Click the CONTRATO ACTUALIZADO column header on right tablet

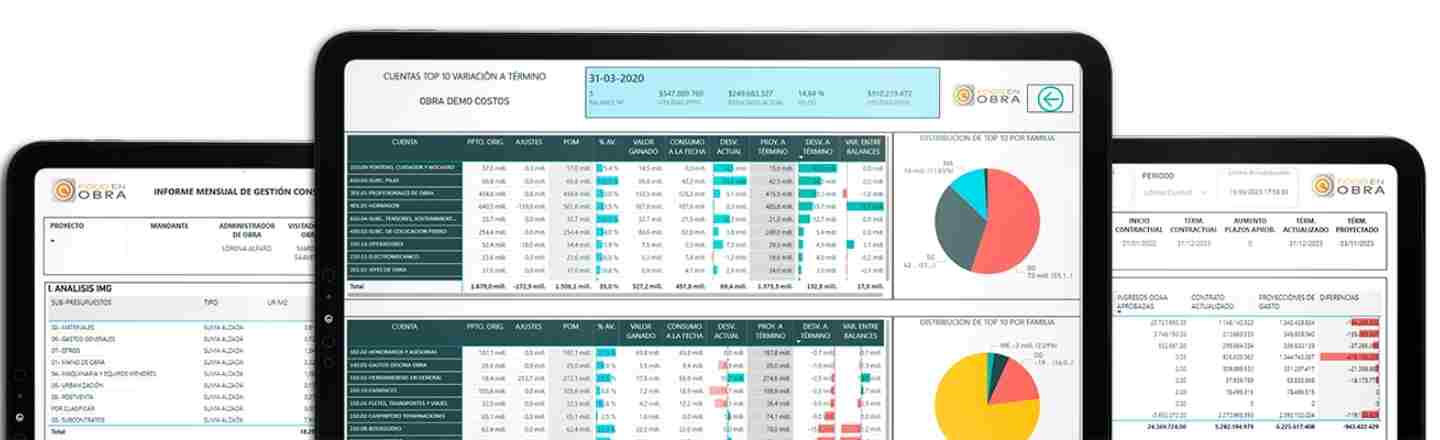coord(1214,301)
